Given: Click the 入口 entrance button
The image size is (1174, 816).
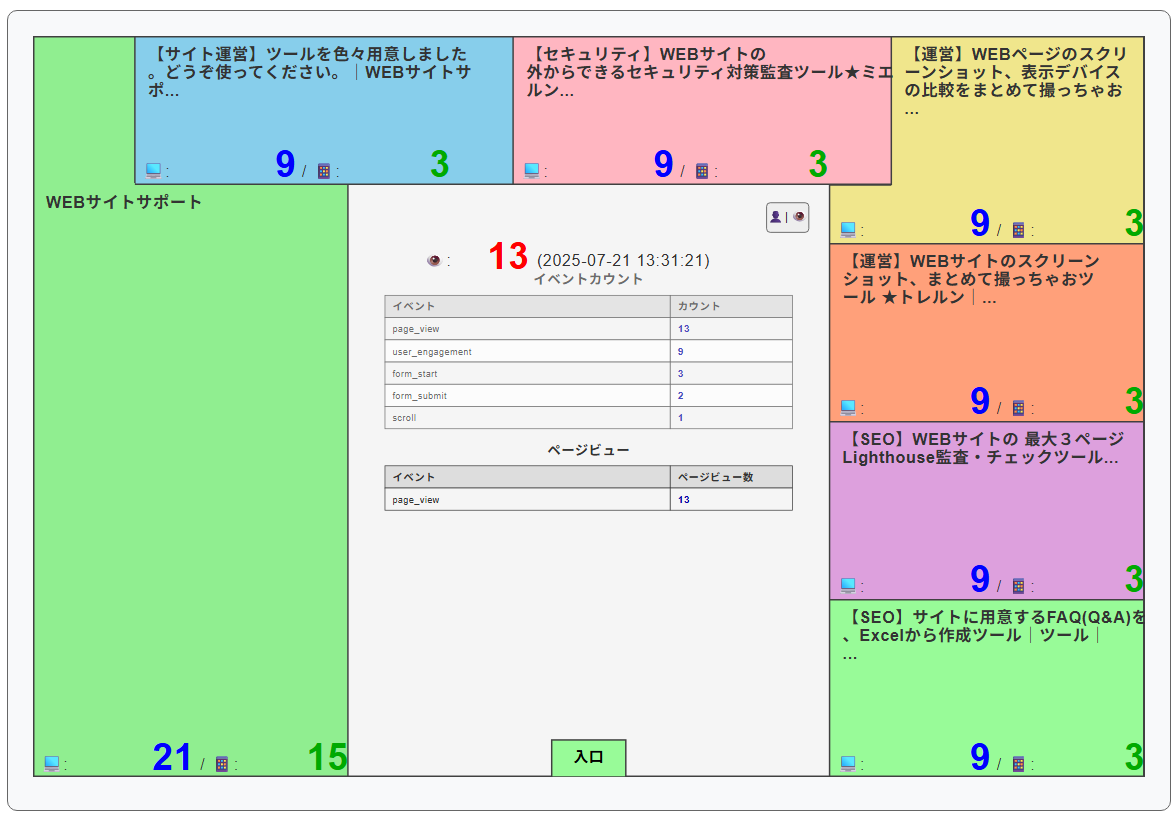Looking at the screenshot, I should (588, 758).
